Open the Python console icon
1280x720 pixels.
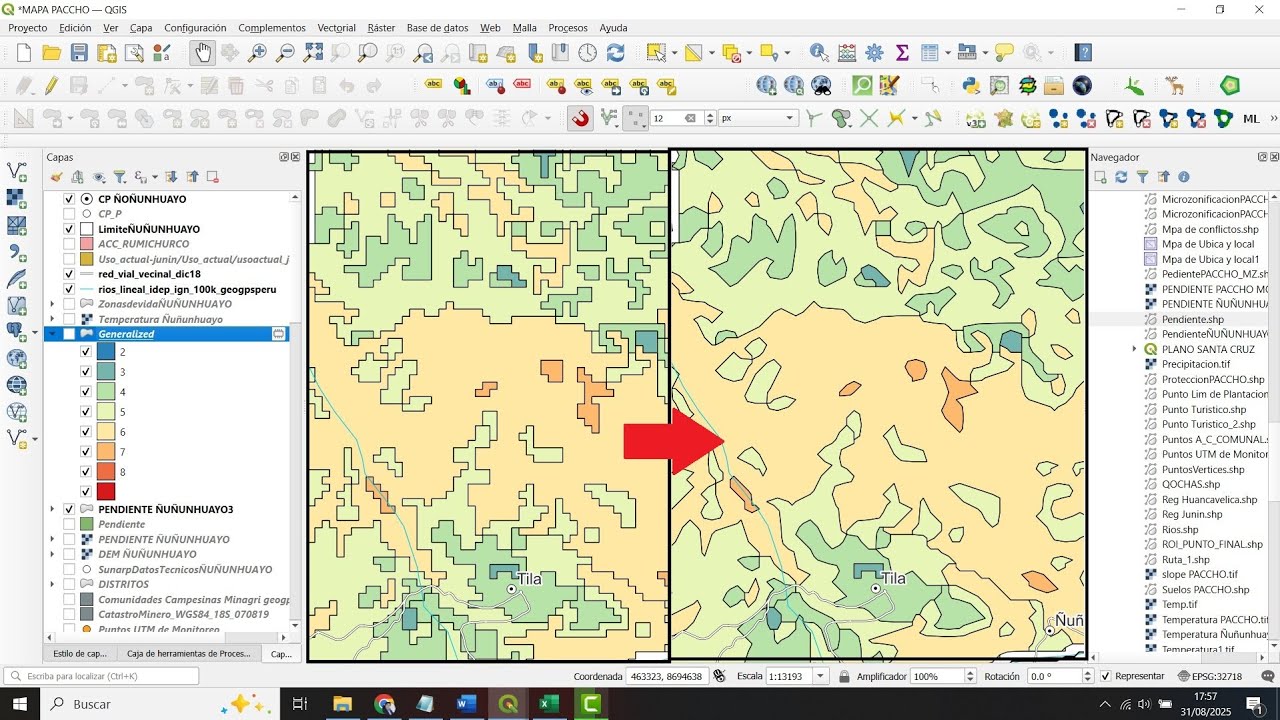[x=971, y=86]
